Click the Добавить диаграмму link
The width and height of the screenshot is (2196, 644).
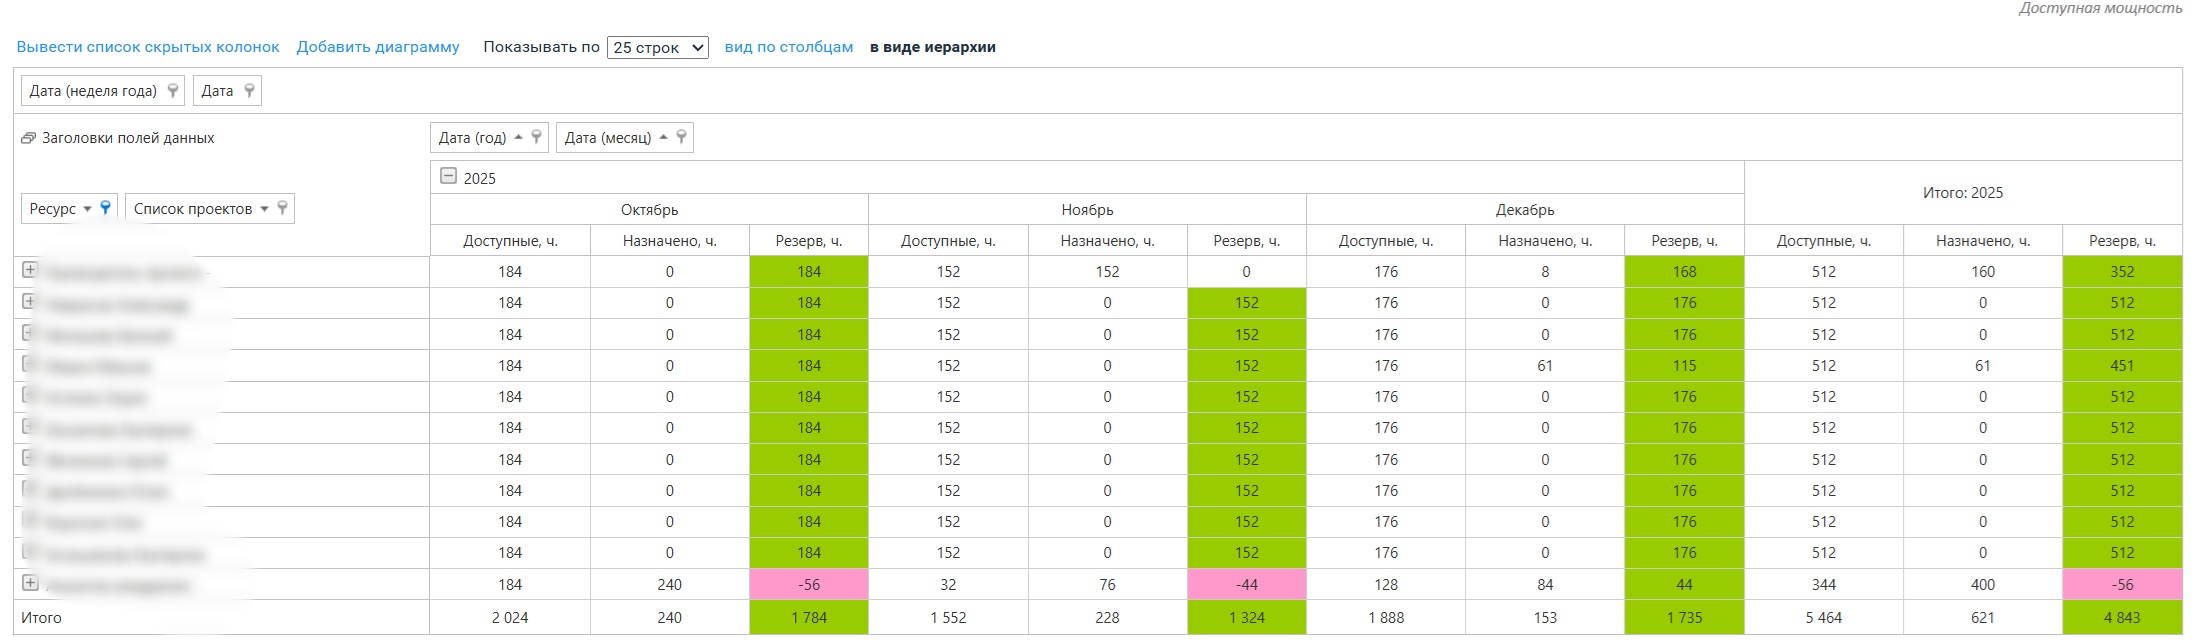[378, 47]
